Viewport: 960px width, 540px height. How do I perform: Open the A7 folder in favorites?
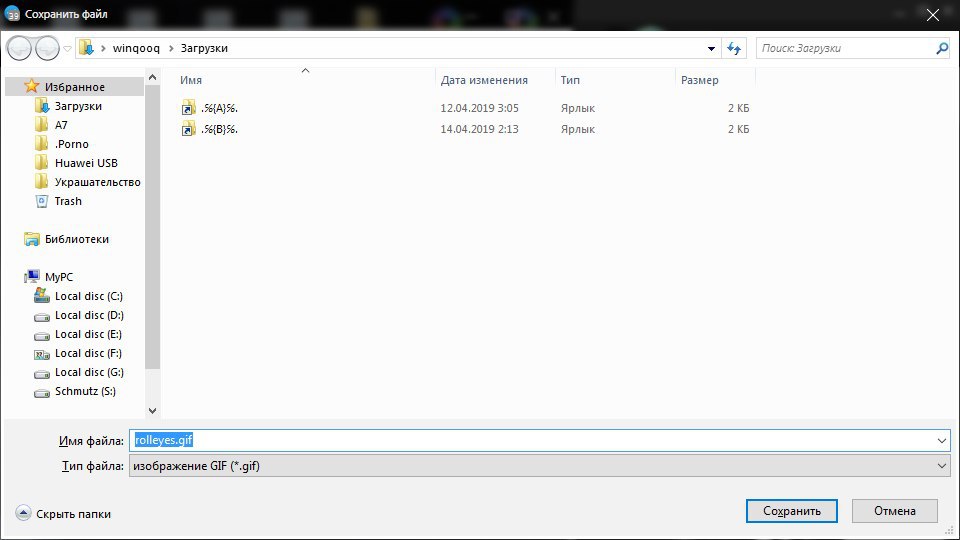click(x=61, y=125)
